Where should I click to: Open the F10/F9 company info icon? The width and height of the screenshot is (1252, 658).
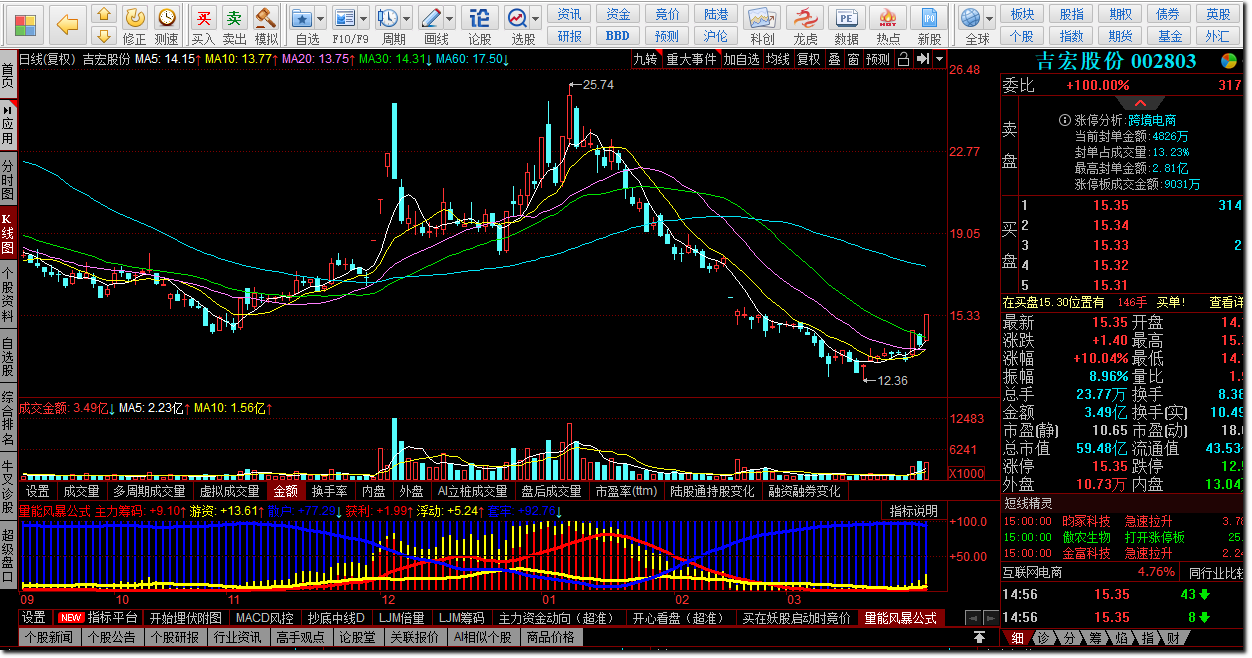(x=345, y=17)
